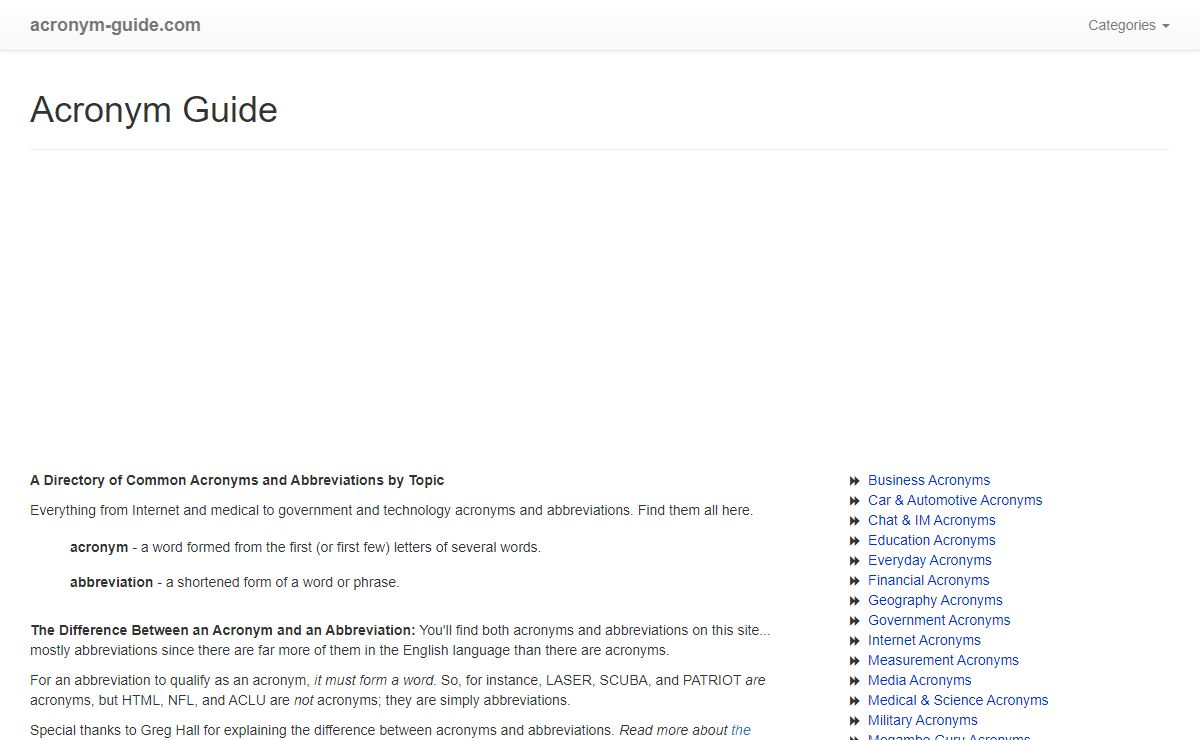The width and height of the screenshot is (1200, 740).
Task: Visit the Everyday Acronyms category
Action: point(929,560)
